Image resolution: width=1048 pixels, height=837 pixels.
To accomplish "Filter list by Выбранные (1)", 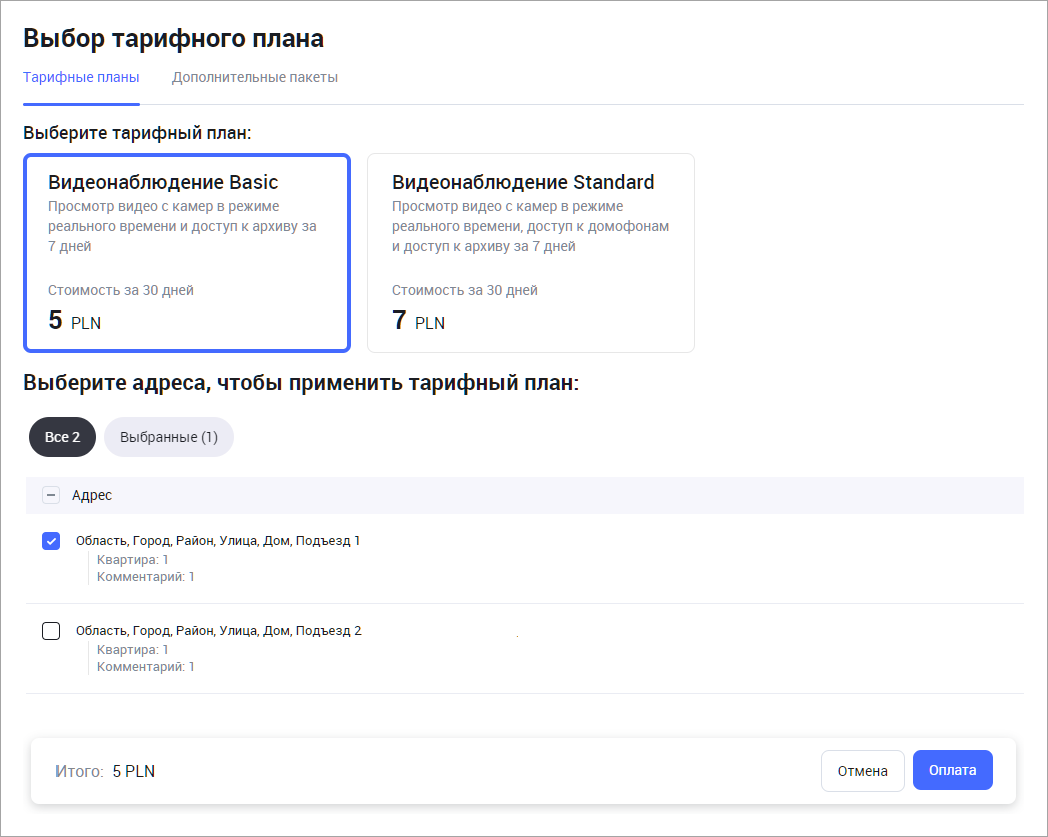I will pyautogui.click(x=168, y=437).
